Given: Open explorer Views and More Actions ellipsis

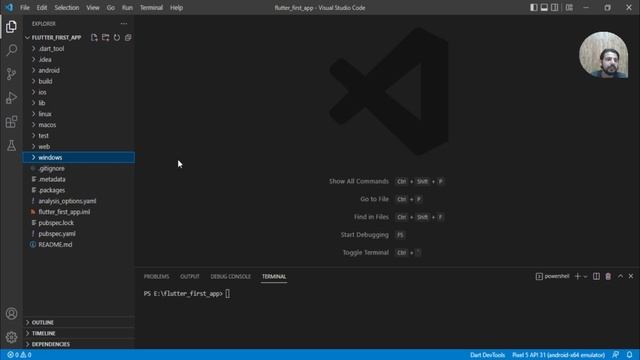Looking at the screenshot, I should [x=124, y=24].
